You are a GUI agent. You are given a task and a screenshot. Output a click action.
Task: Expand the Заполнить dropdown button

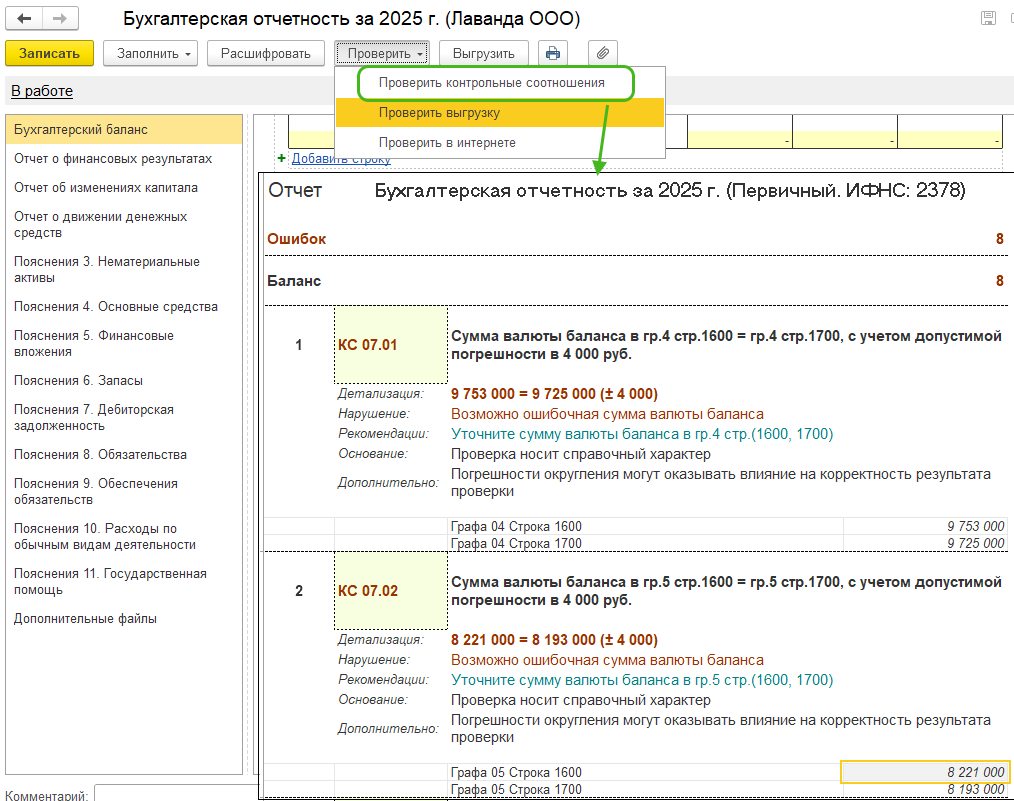coord(150,53)
